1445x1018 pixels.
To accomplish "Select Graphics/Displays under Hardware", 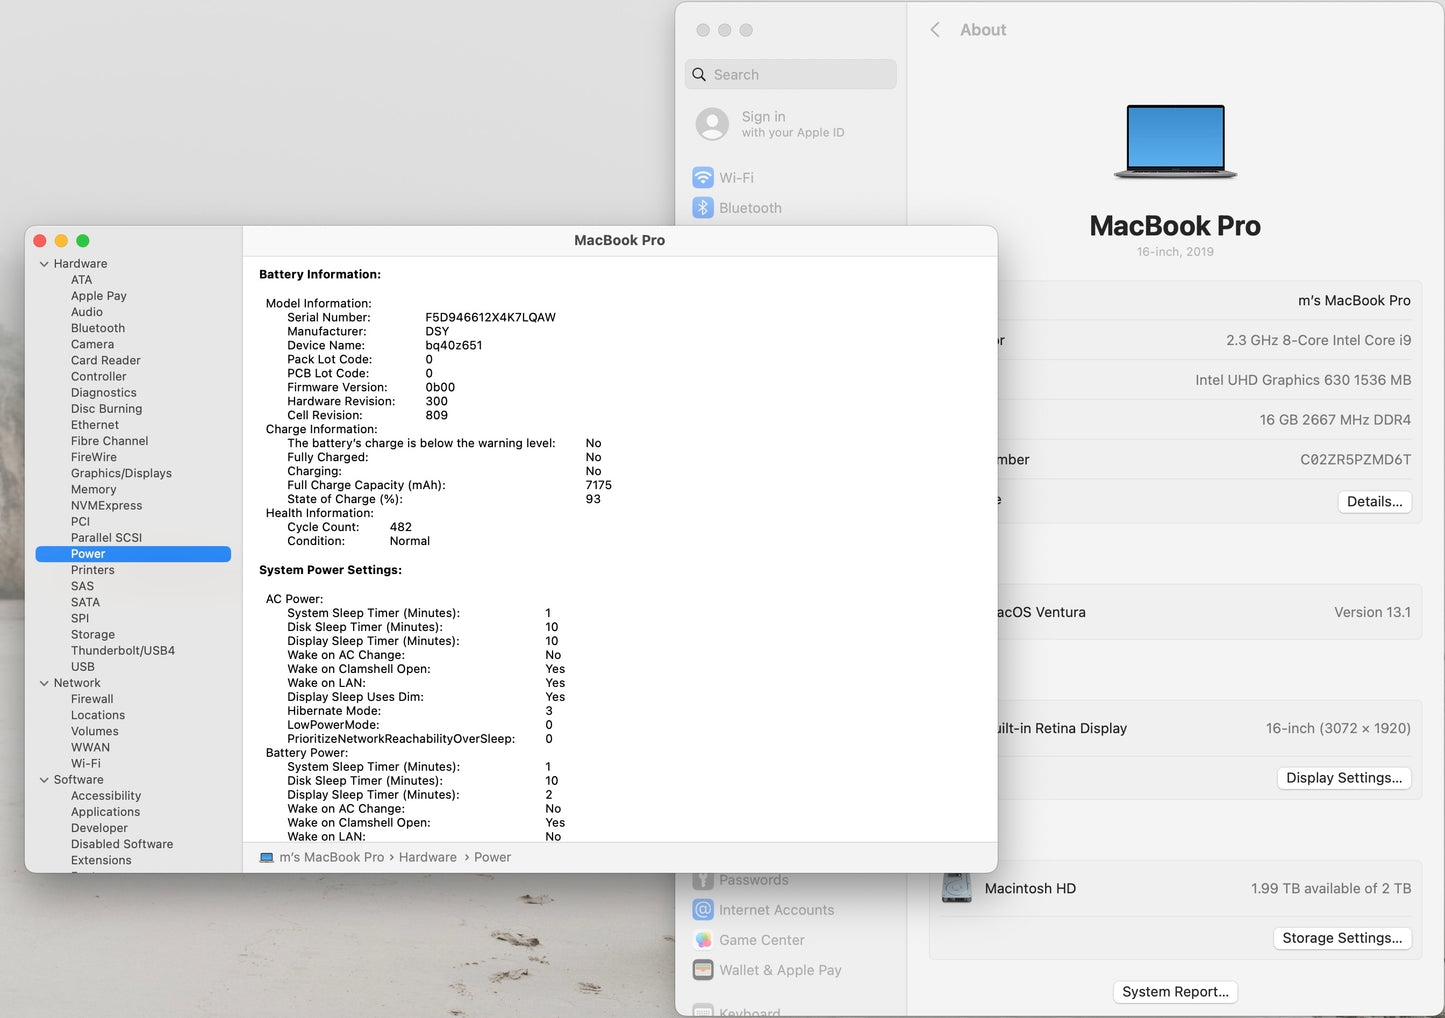I will (121, 472).
